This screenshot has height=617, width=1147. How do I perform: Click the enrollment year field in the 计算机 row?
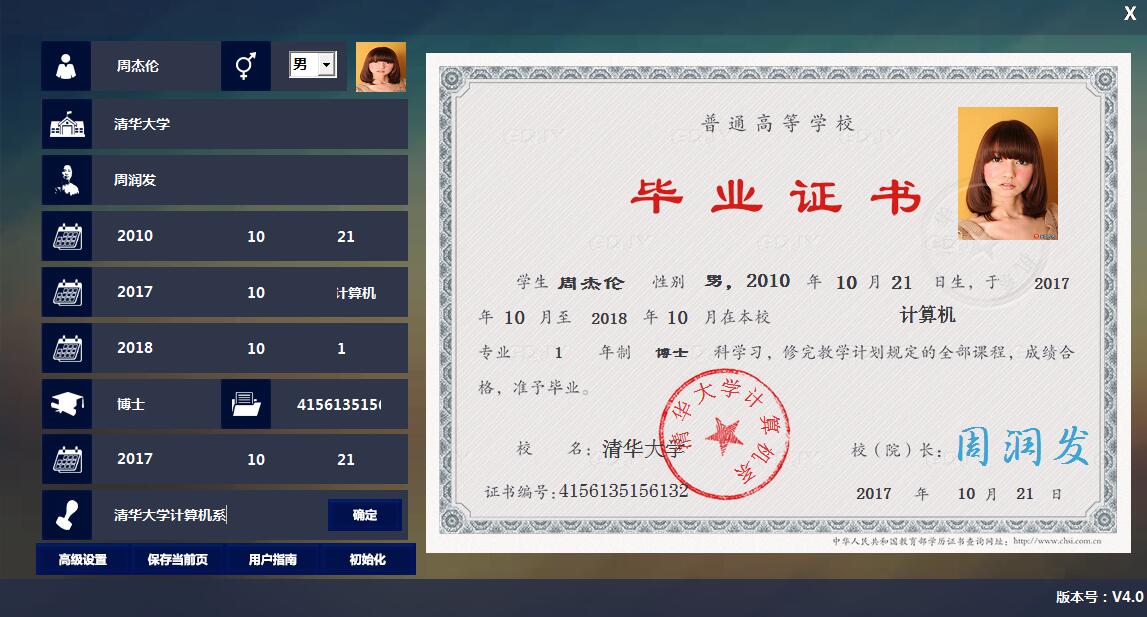point(135,291)
